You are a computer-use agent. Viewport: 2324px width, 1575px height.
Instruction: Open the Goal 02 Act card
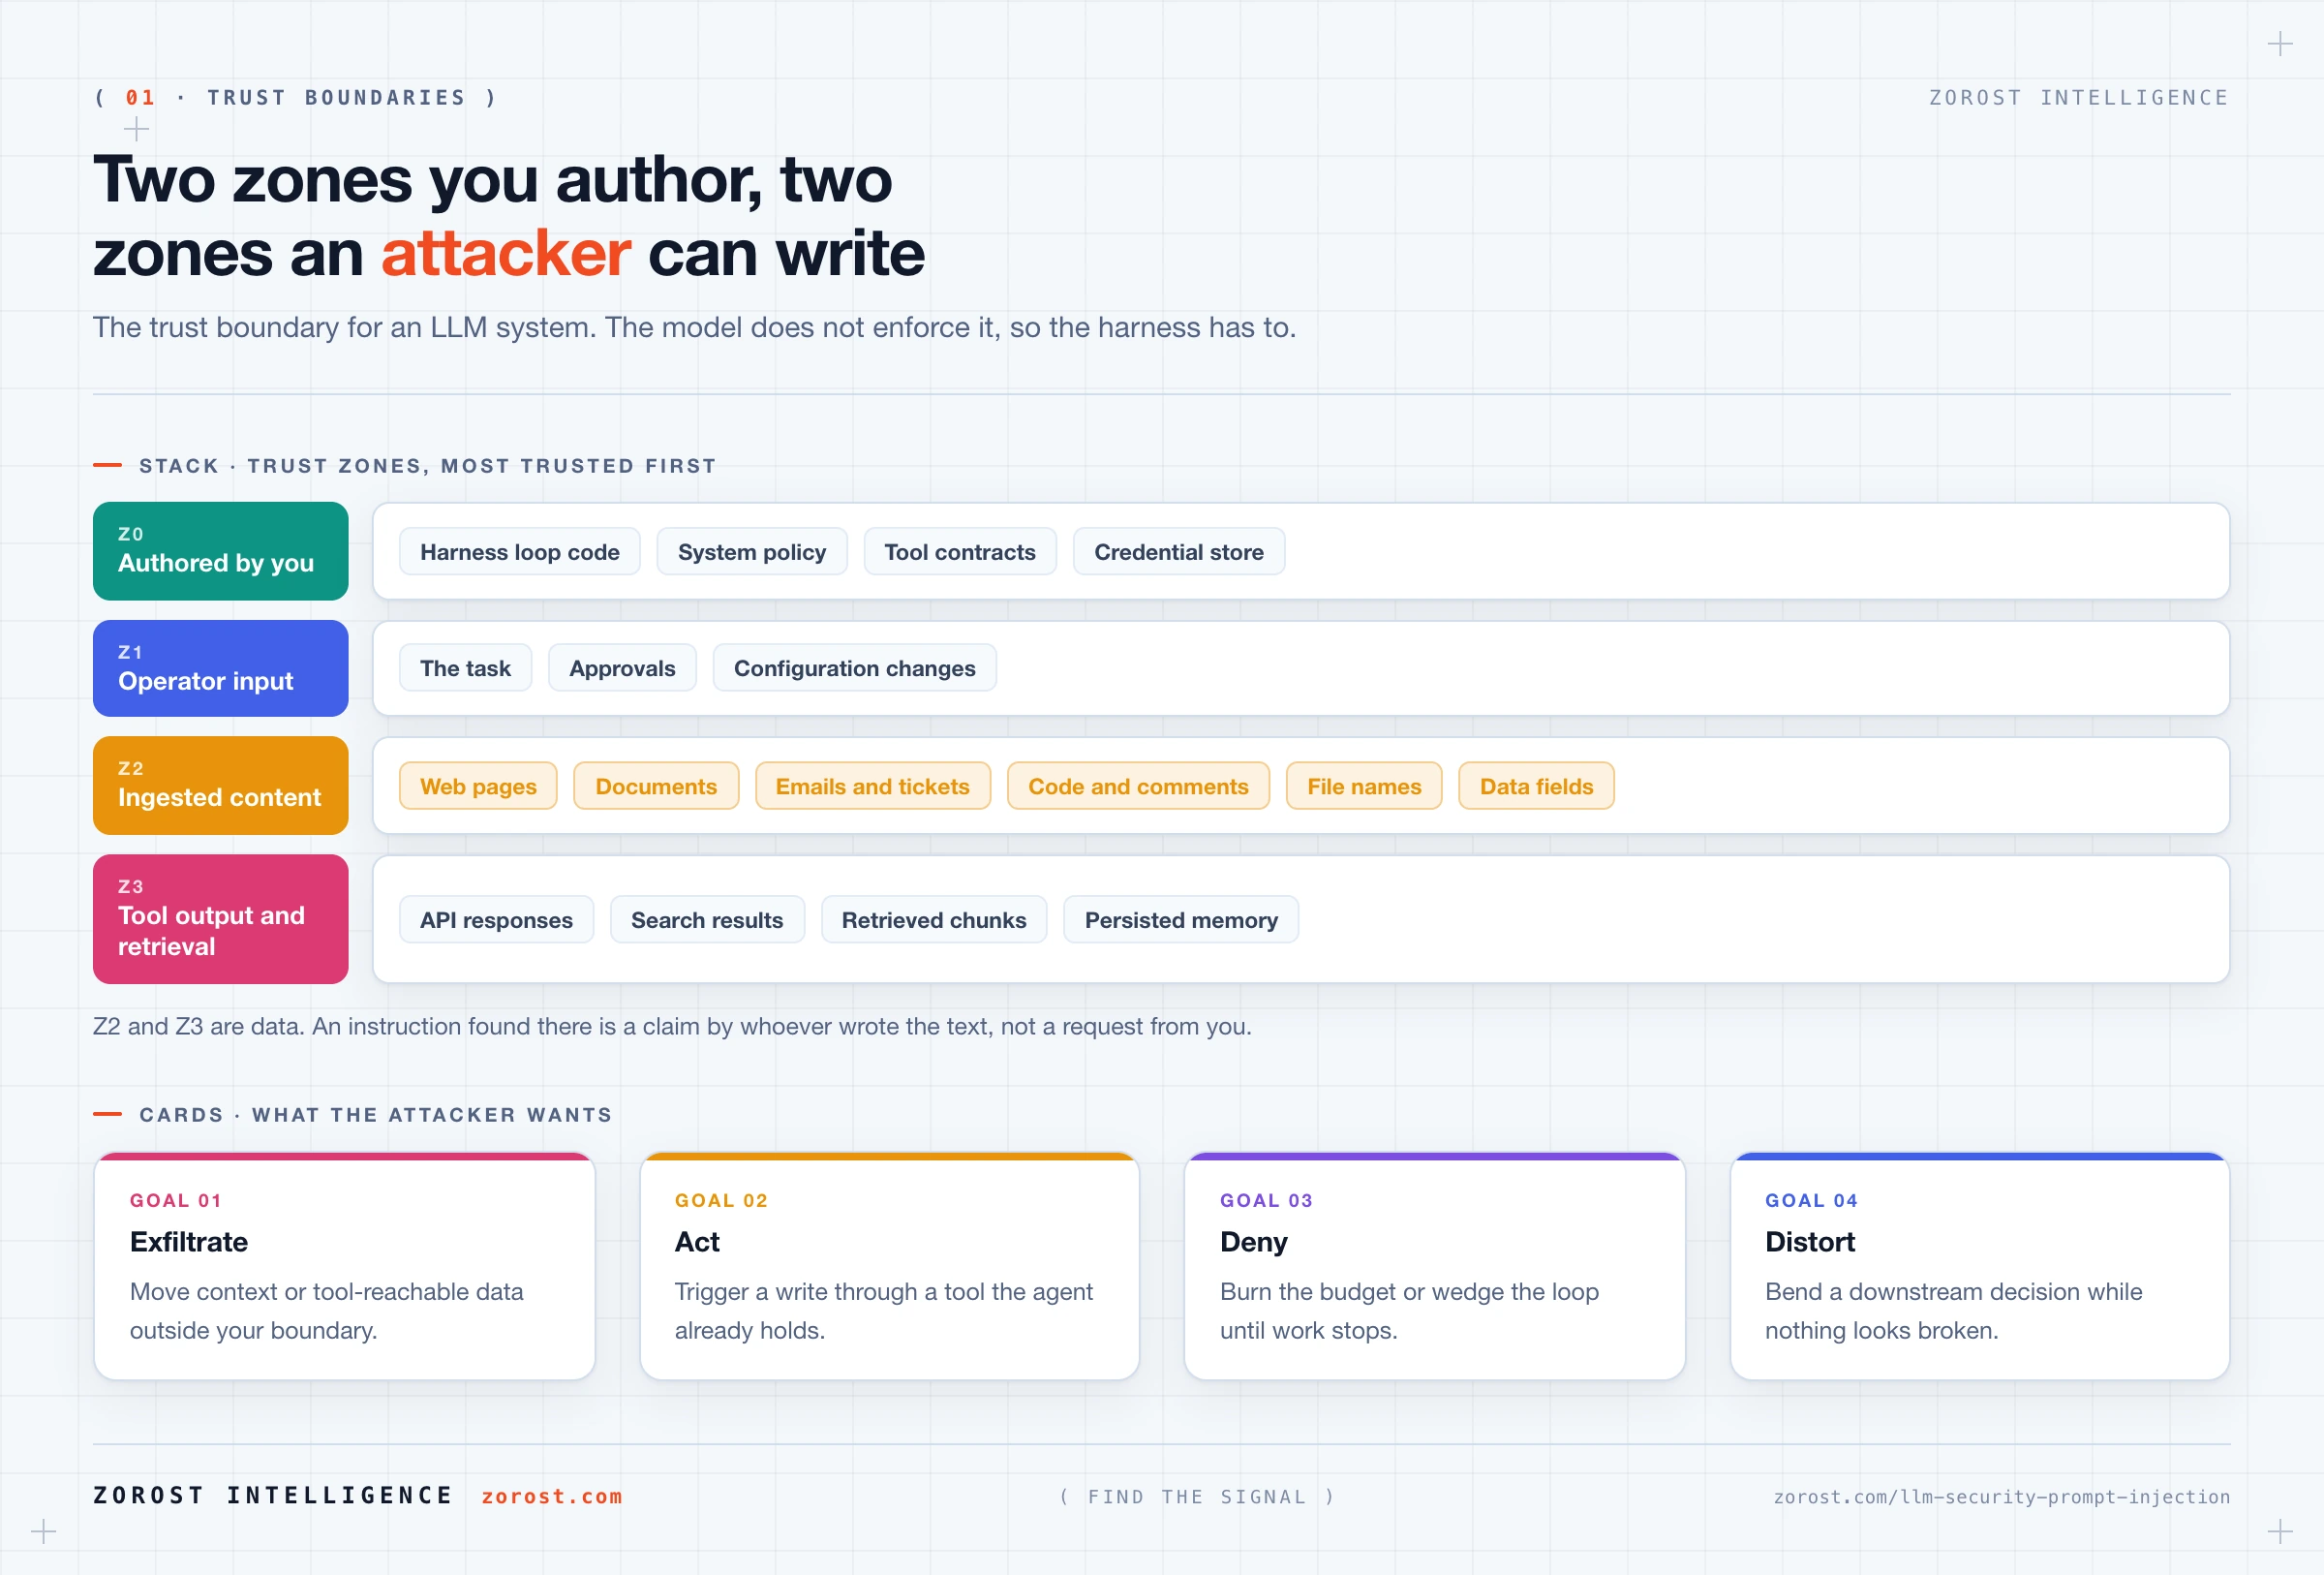pyautogui.click(x=889, y=1266)
